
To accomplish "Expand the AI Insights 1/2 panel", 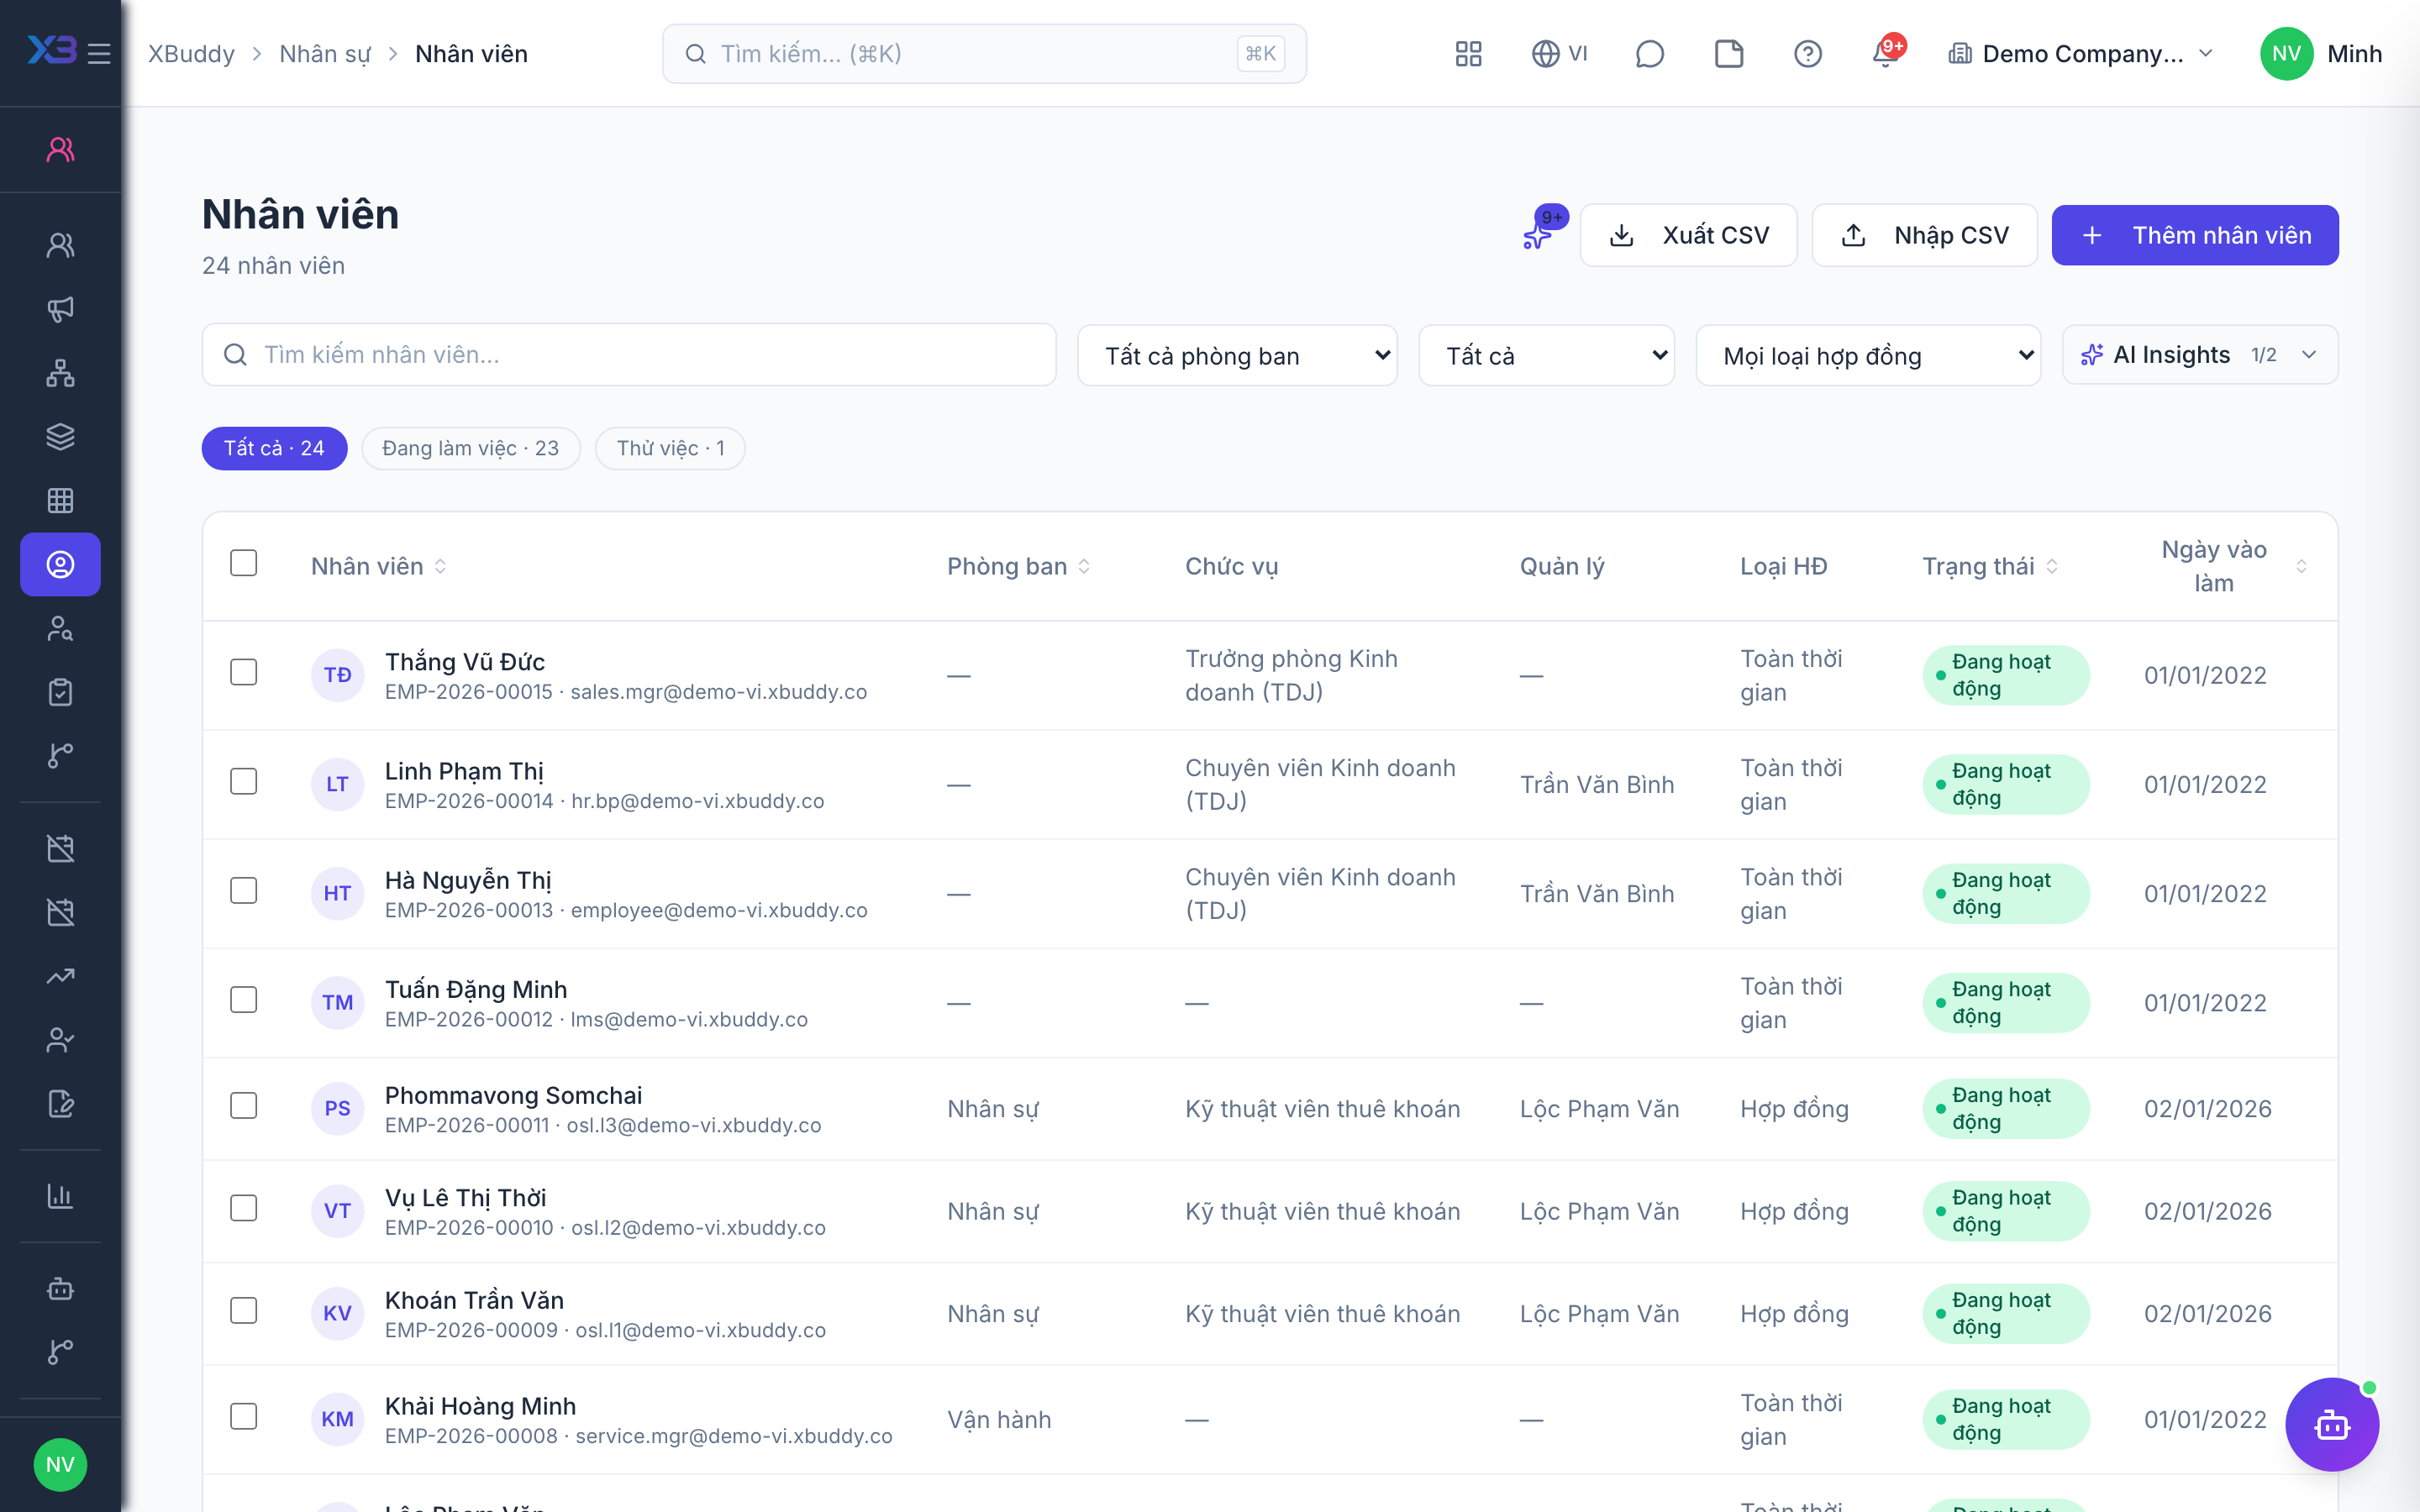I will [2200, 355].
